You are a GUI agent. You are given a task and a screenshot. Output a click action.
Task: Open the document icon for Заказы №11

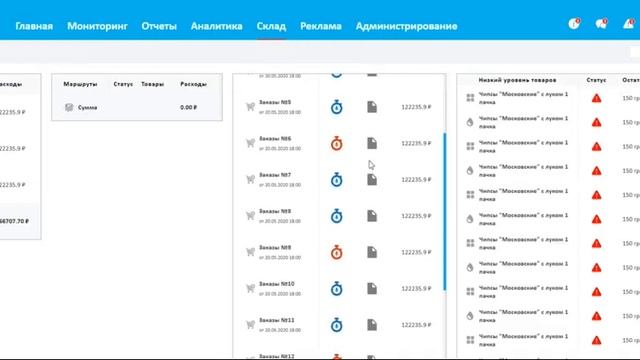pyautogui.click(x=372, y=325)
